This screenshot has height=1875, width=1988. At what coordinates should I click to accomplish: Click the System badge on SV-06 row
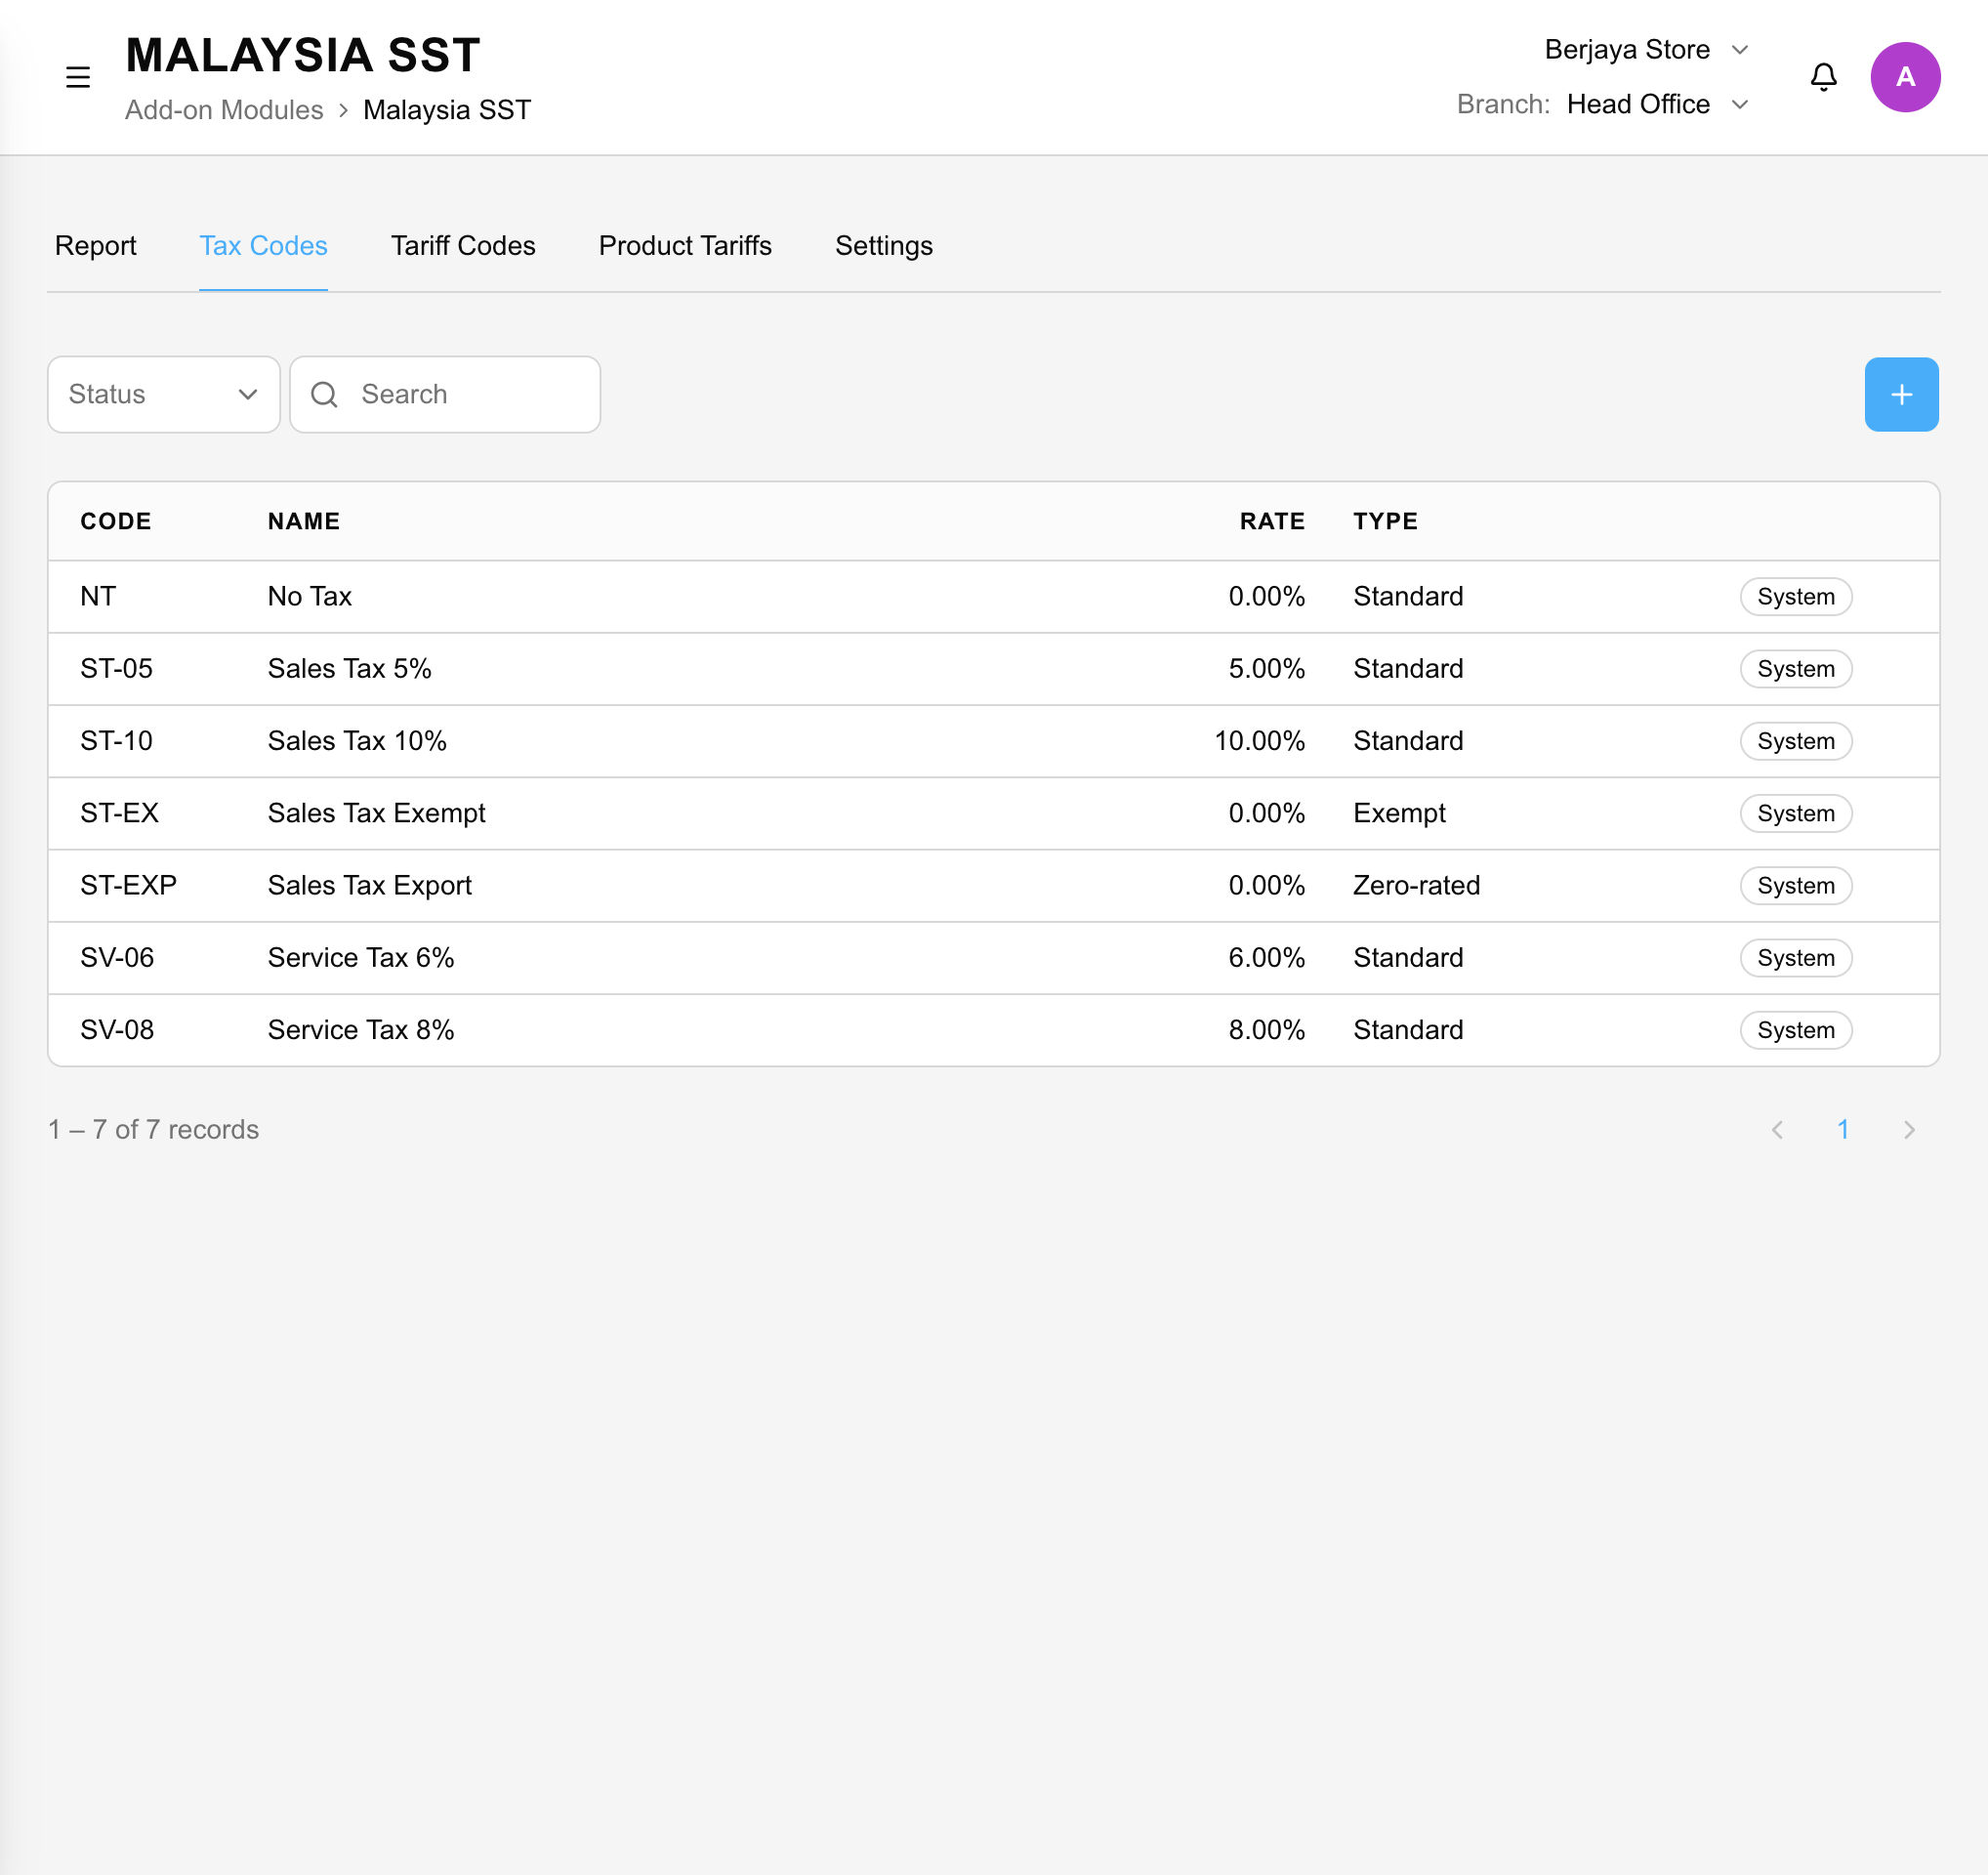tap(1796, 958)
